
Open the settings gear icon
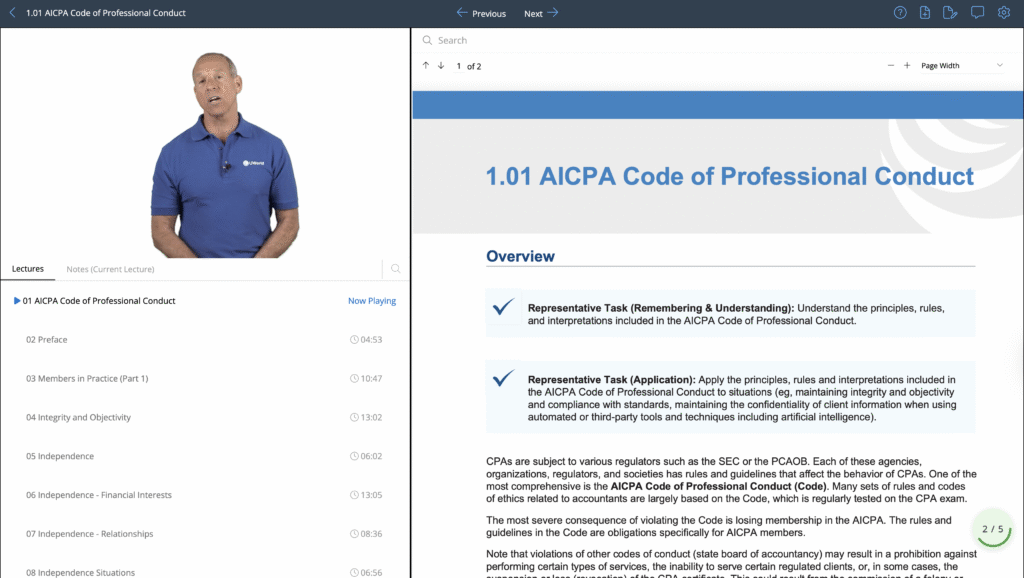click(x=1003, y=12)
